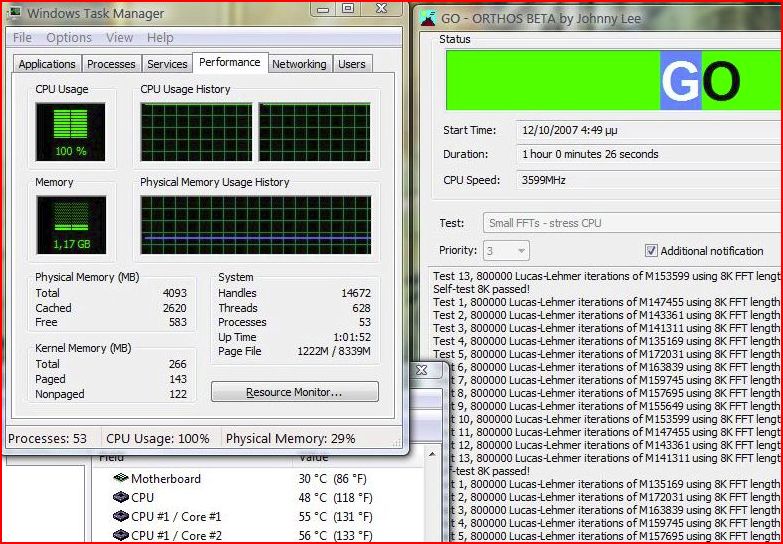Click the CPU sensor chip icon
Image resolution: width=783 pixels, height=544 pixels.
pos(121,497)
